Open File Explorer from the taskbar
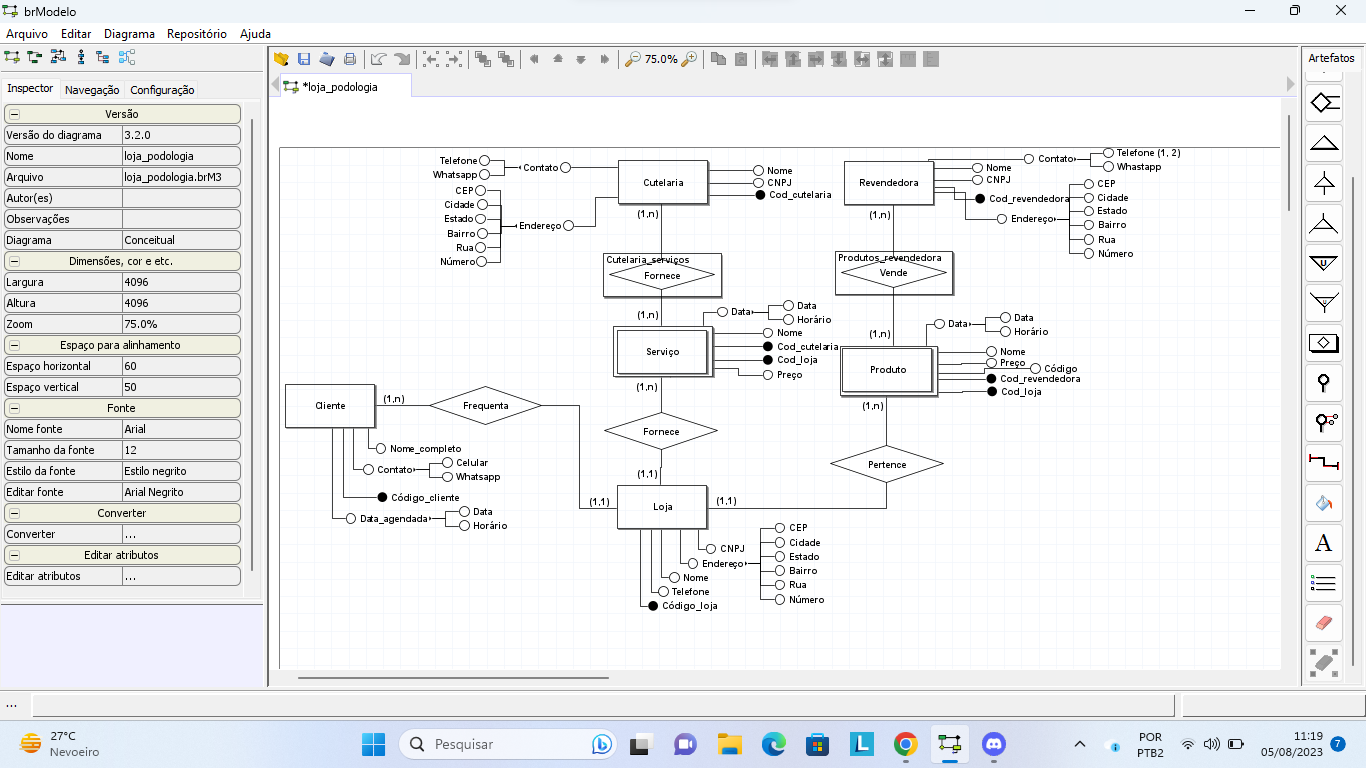 [x=729, y=744]
